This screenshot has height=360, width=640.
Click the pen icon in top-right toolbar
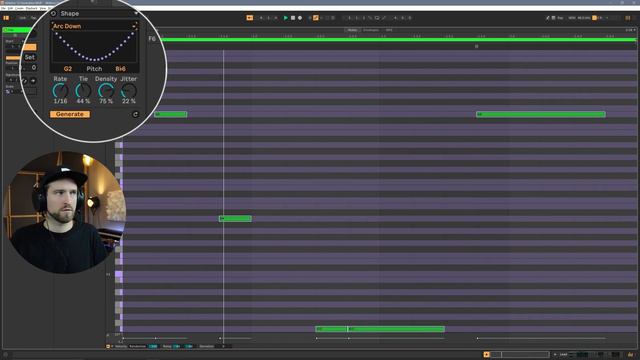point(547,18)
